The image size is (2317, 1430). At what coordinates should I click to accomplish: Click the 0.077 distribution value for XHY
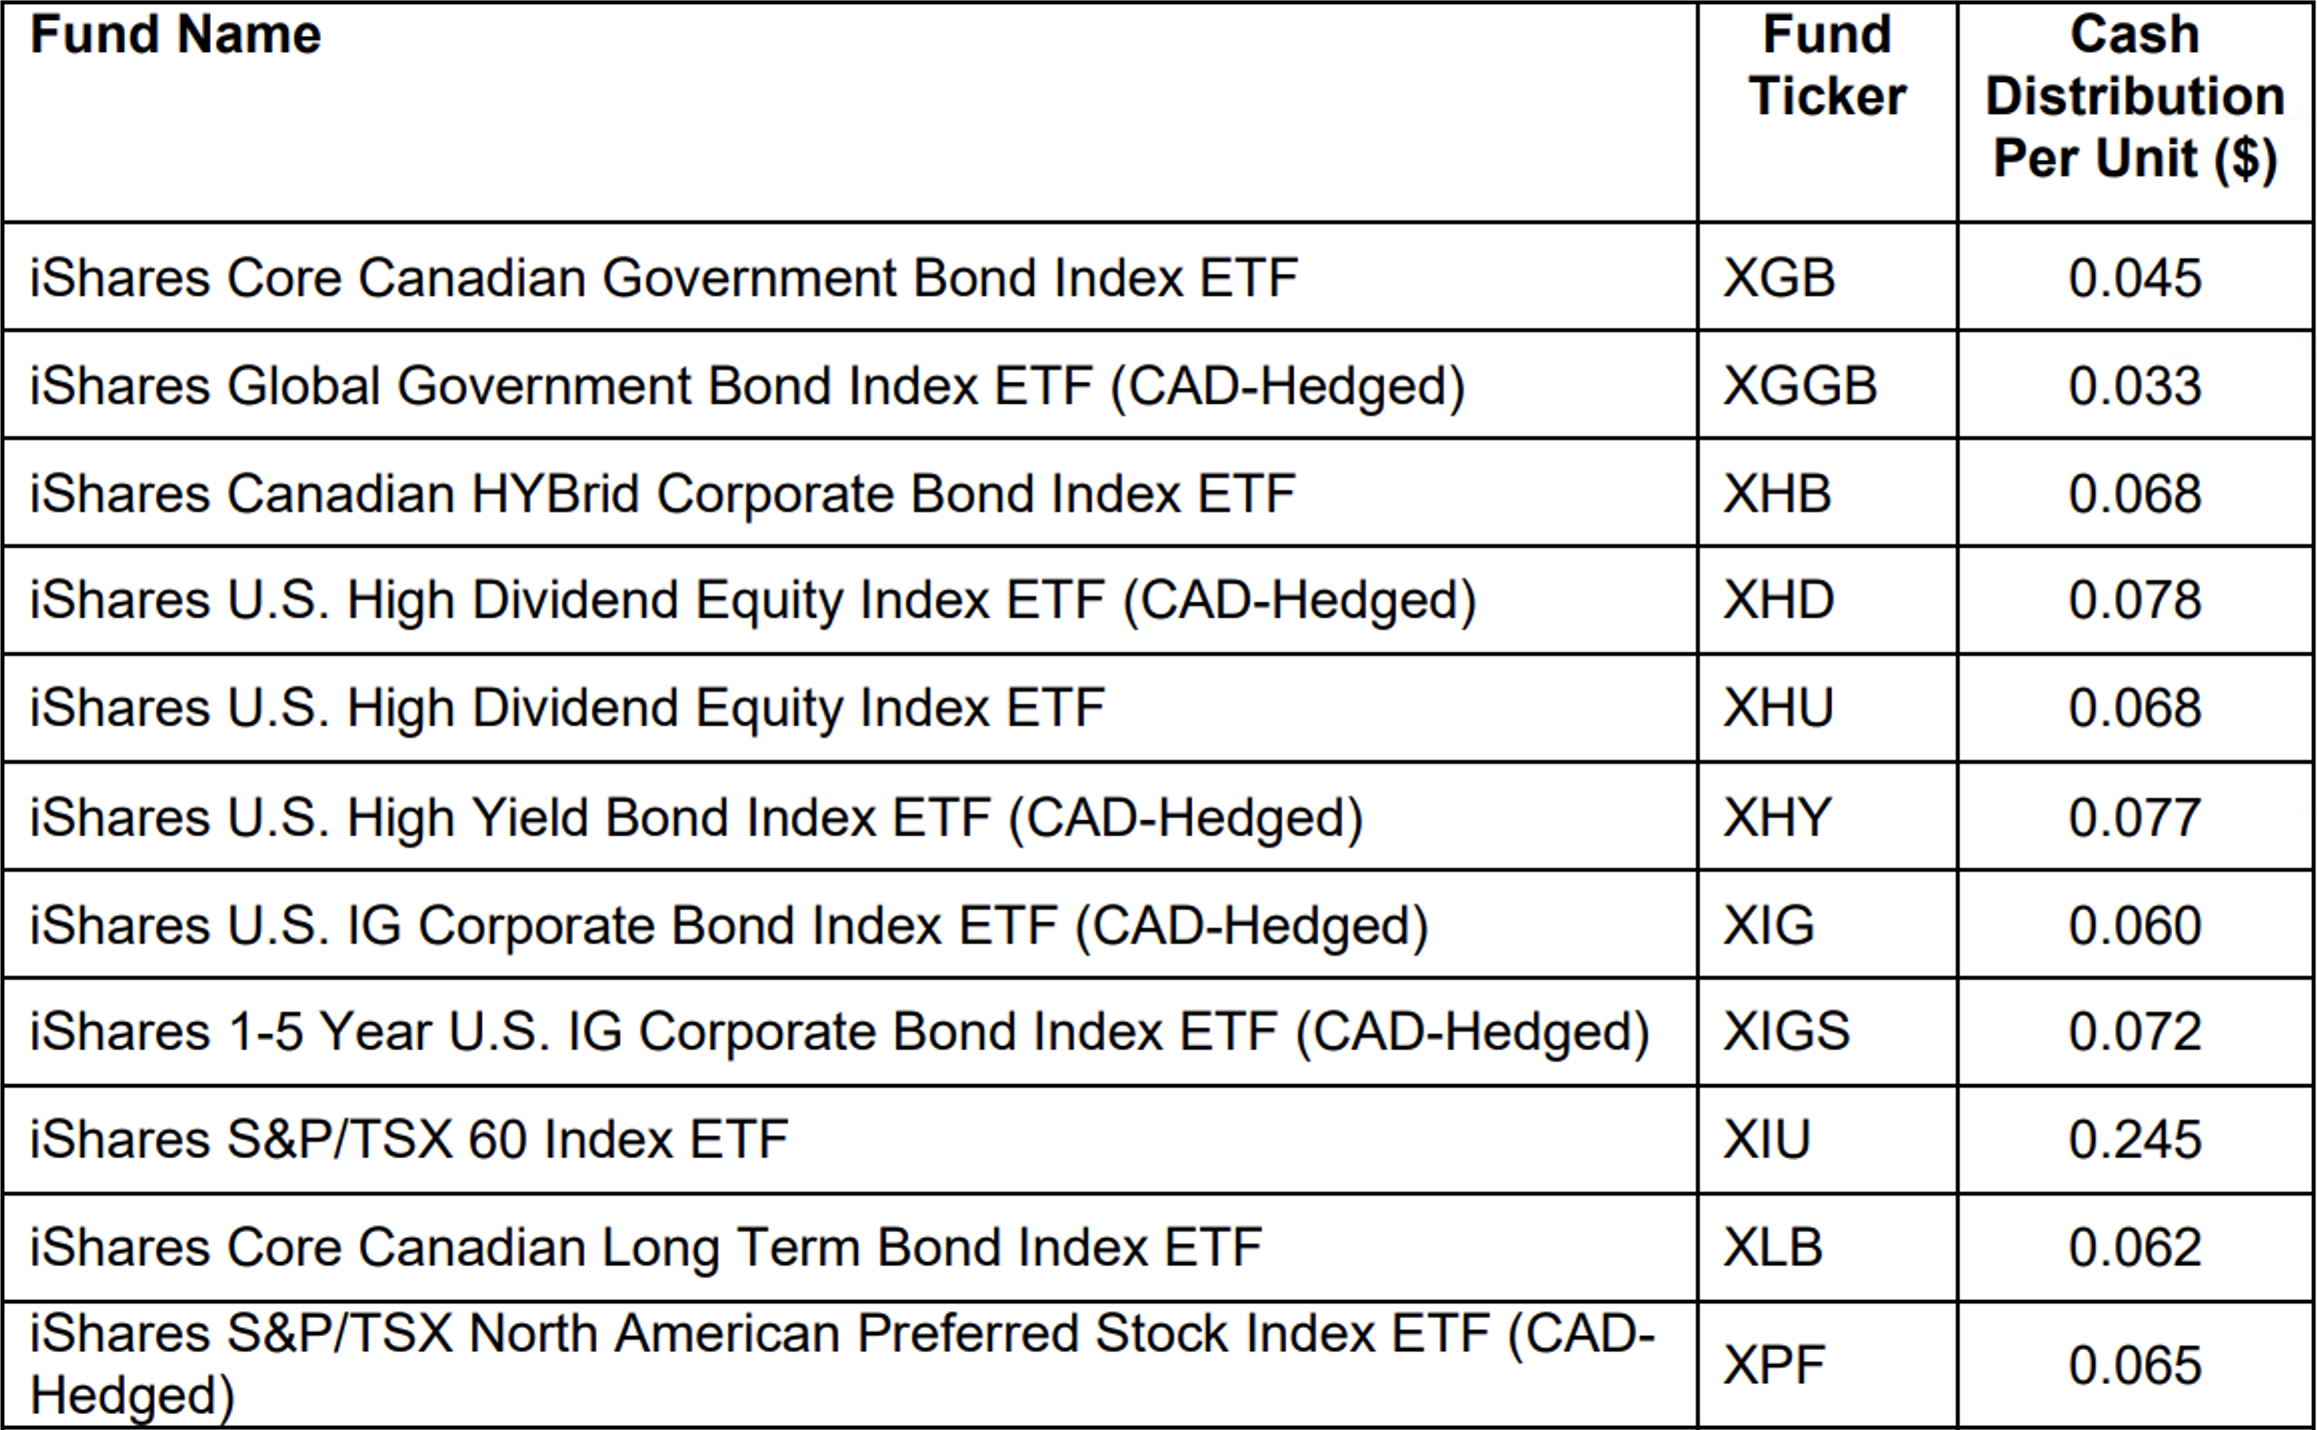click(2135, 817)
